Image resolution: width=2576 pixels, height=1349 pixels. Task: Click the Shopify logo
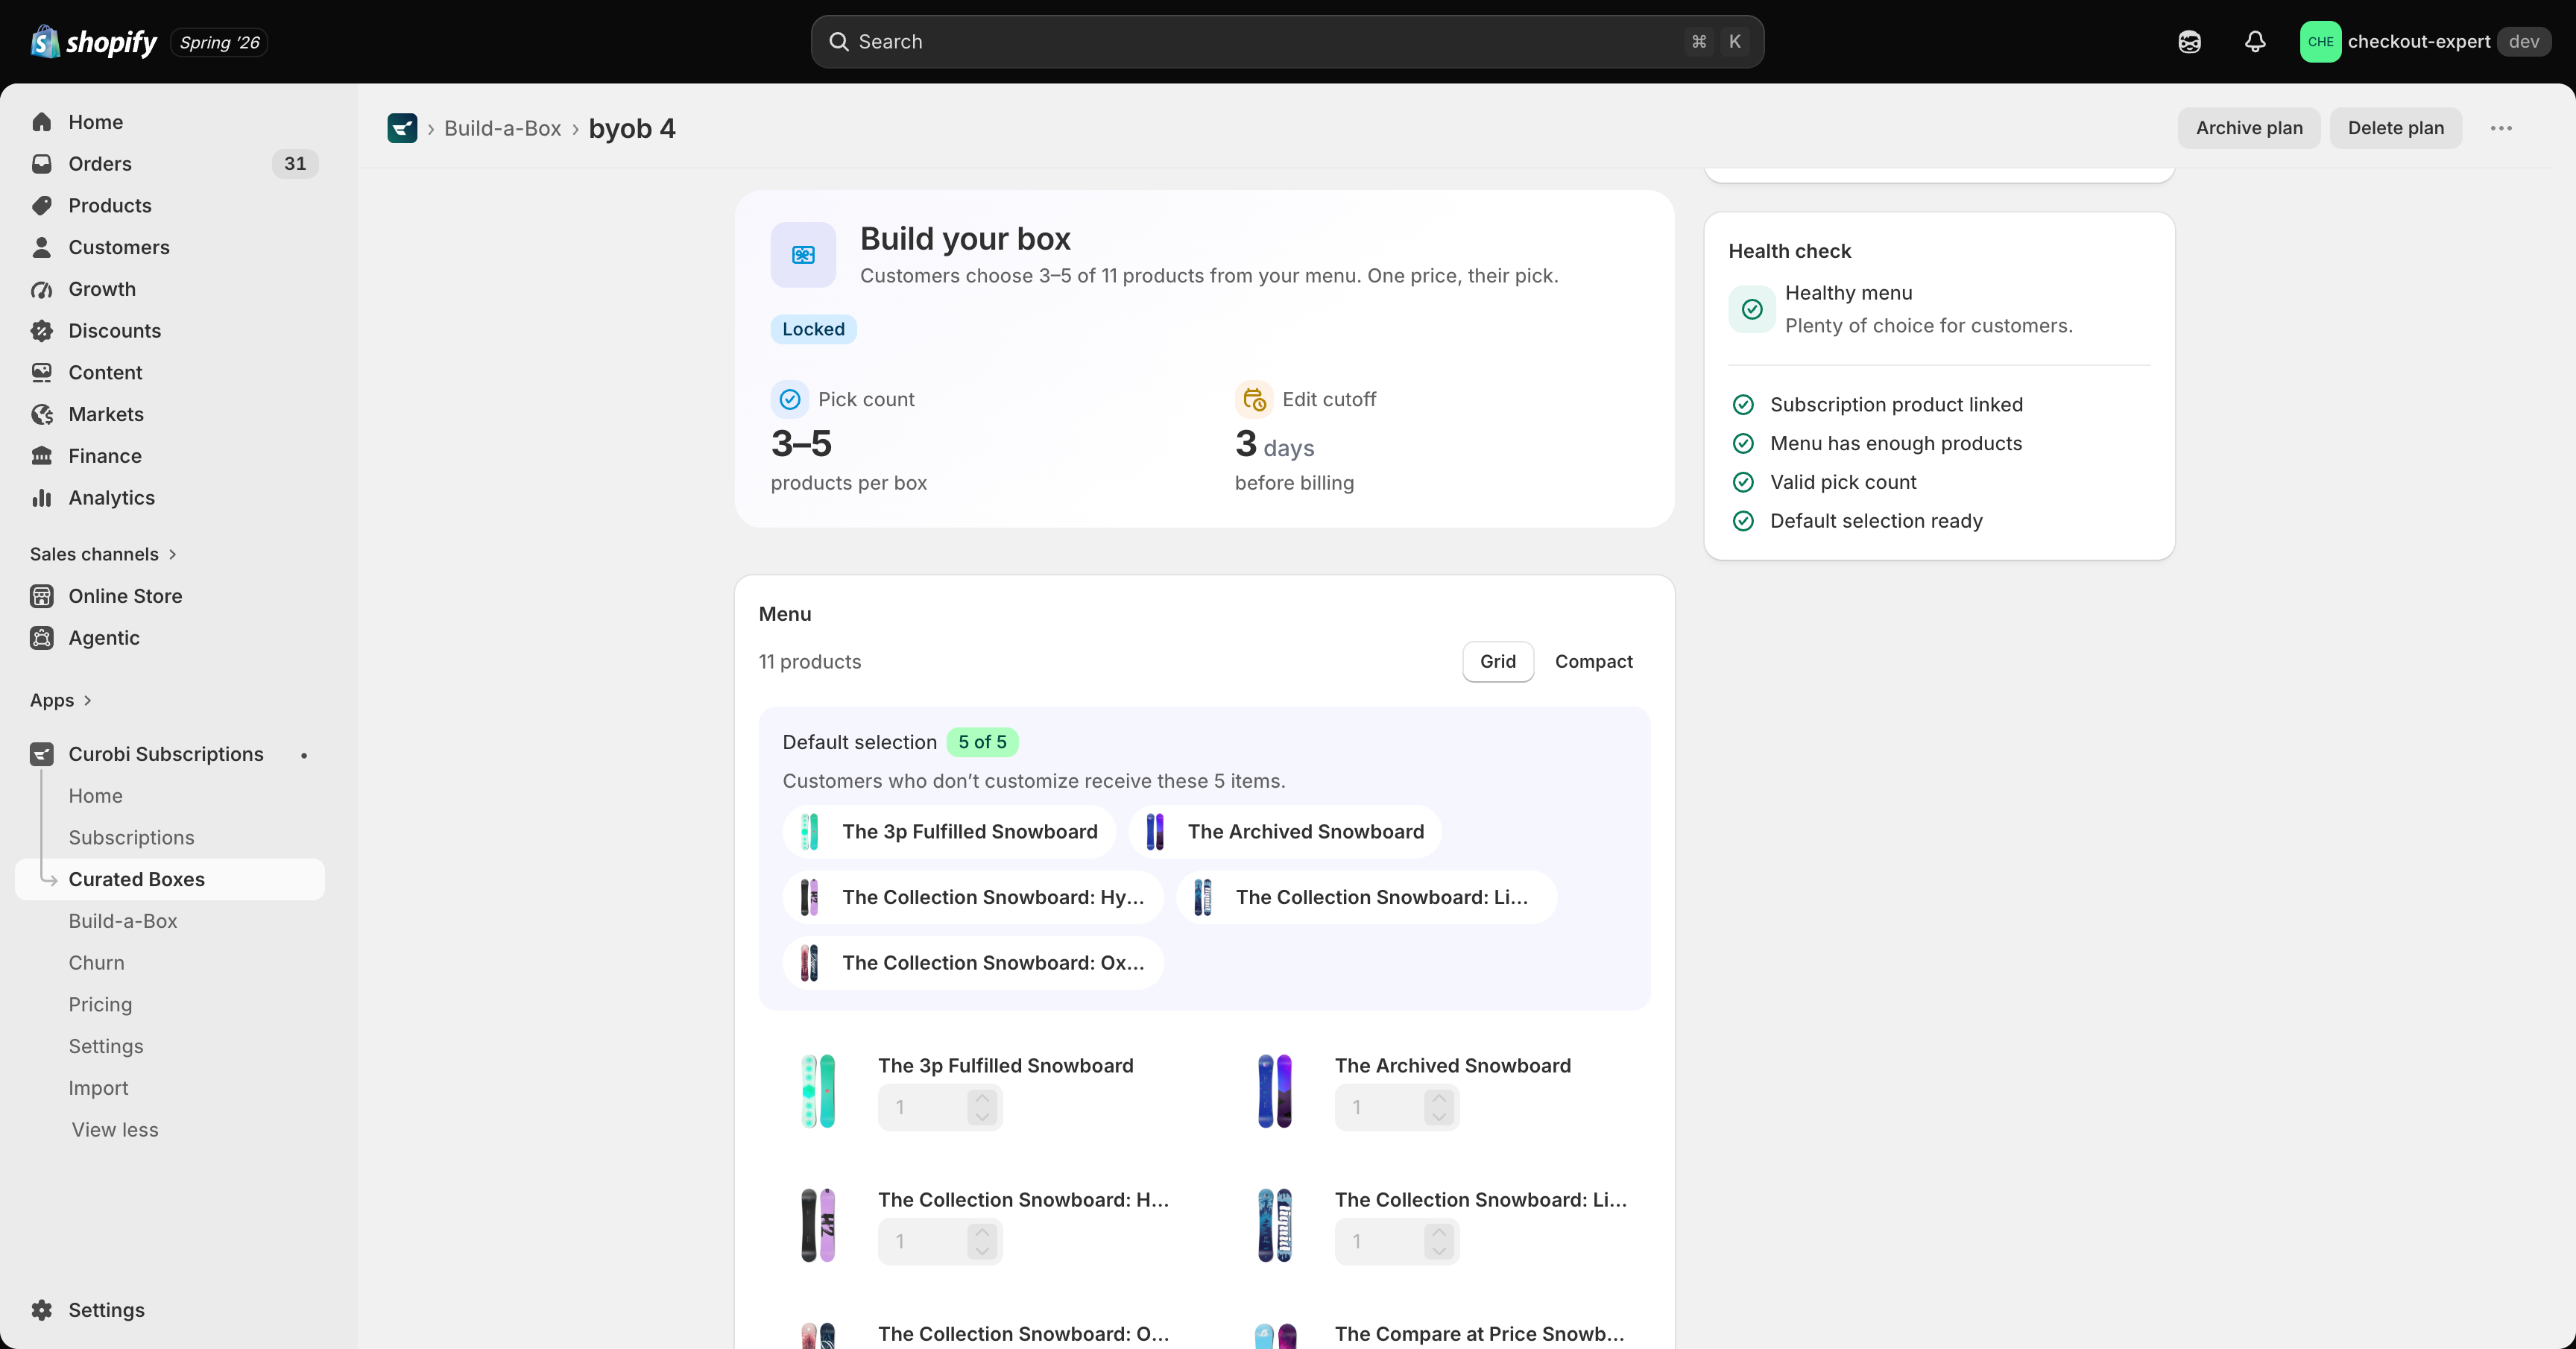pos(94,42)
